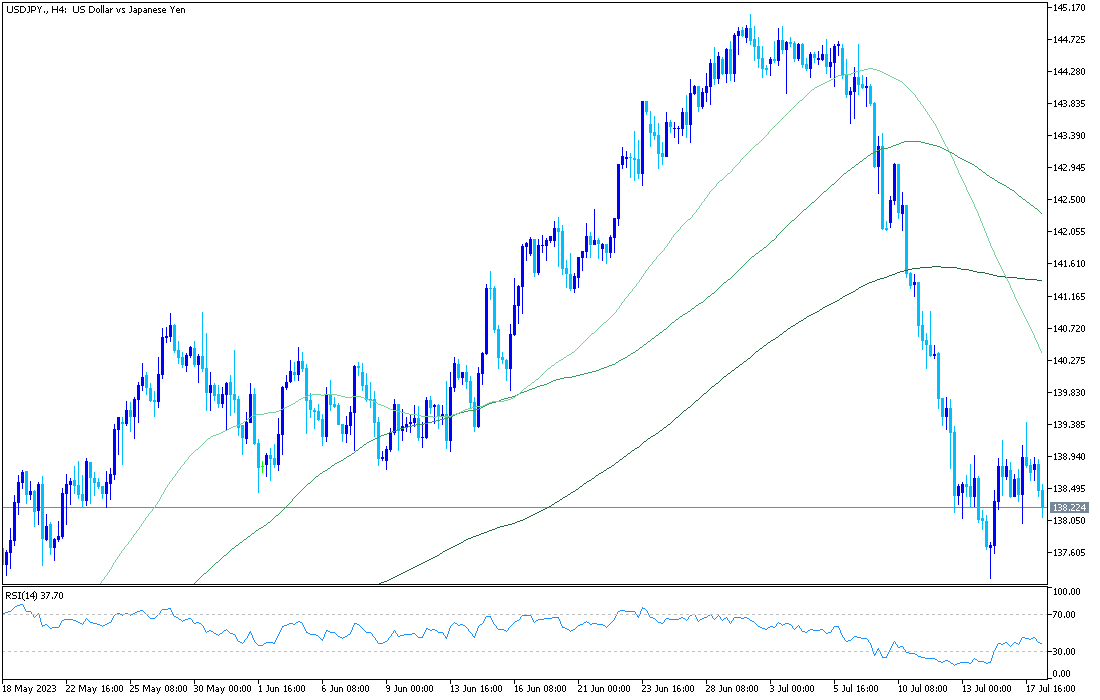Click the 143.390 price axis label

tap(1070, 135)
